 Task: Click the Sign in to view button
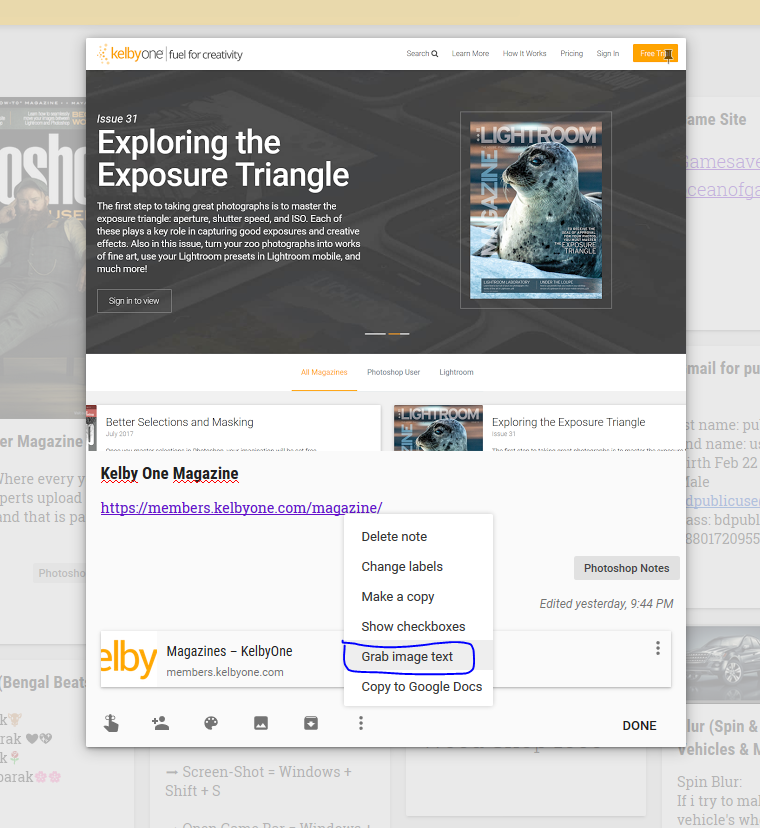[134, 301]
